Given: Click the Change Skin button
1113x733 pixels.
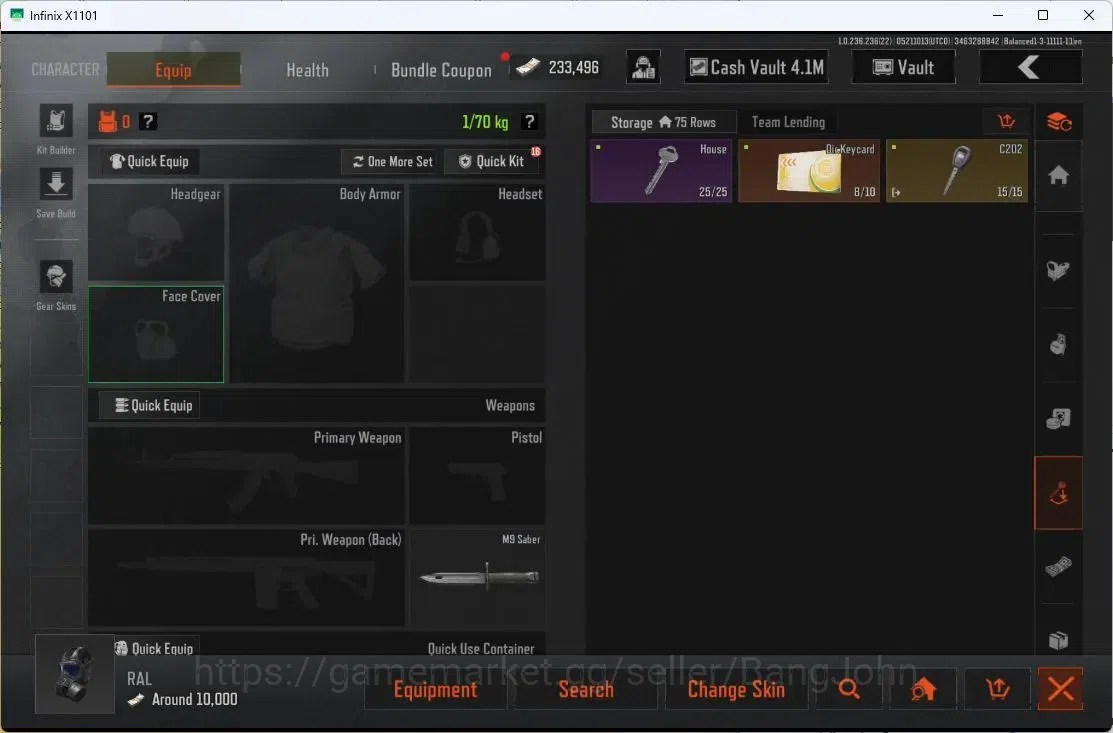Looking at the screenshot, I should tap(736, 689).
